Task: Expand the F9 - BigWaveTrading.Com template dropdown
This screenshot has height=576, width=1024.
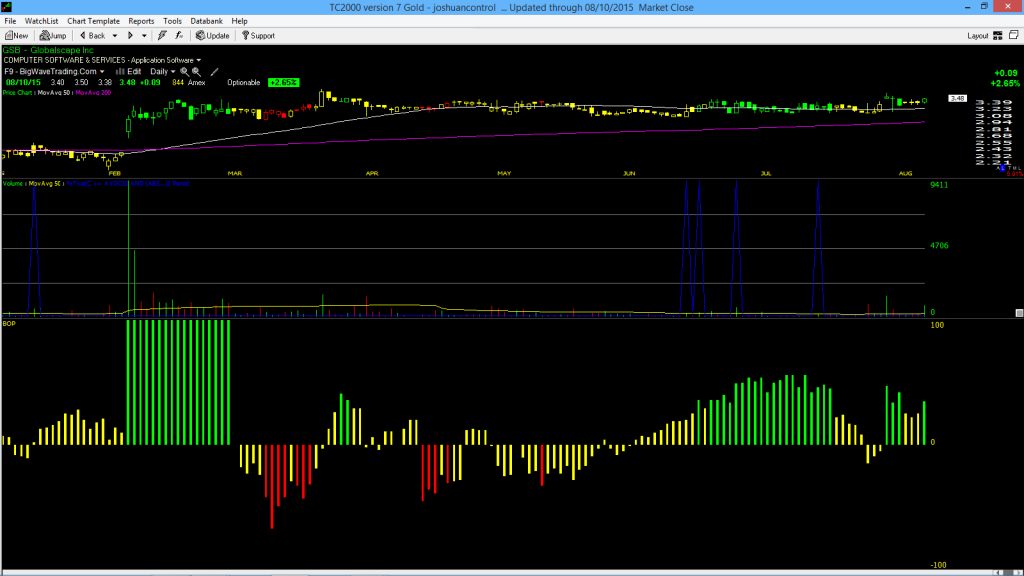Action: (54, 72)
